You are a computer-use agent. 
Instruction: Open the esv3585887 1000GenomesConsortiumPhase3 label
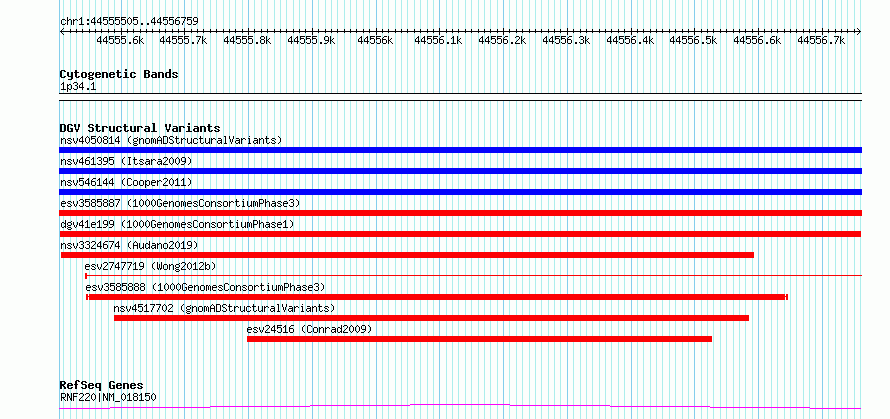pos(180,203)
